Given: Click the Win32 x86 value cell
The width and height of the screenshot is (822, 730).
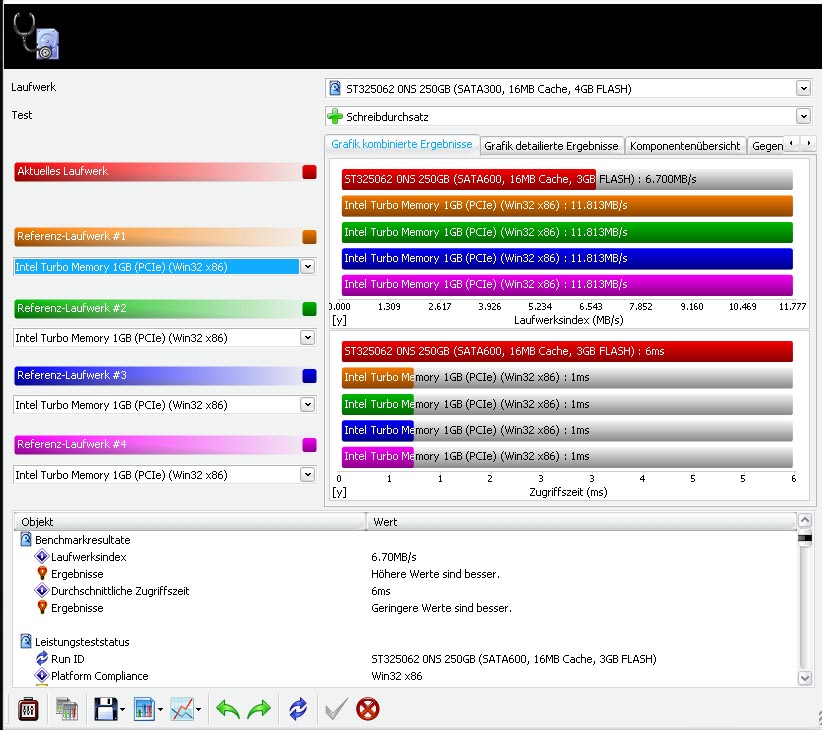Looking at the screenshot, I should (396, 675).
